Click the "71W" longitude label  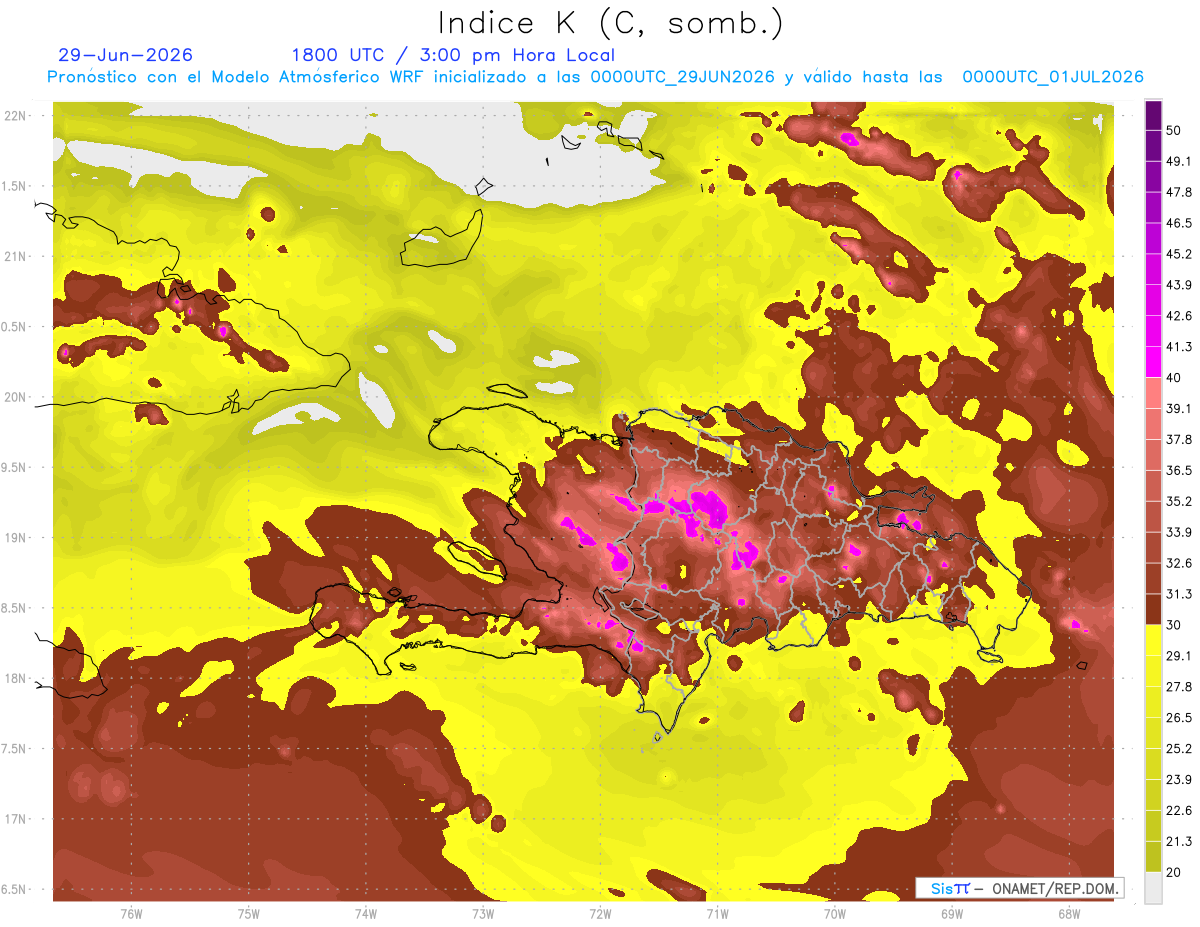717,913
